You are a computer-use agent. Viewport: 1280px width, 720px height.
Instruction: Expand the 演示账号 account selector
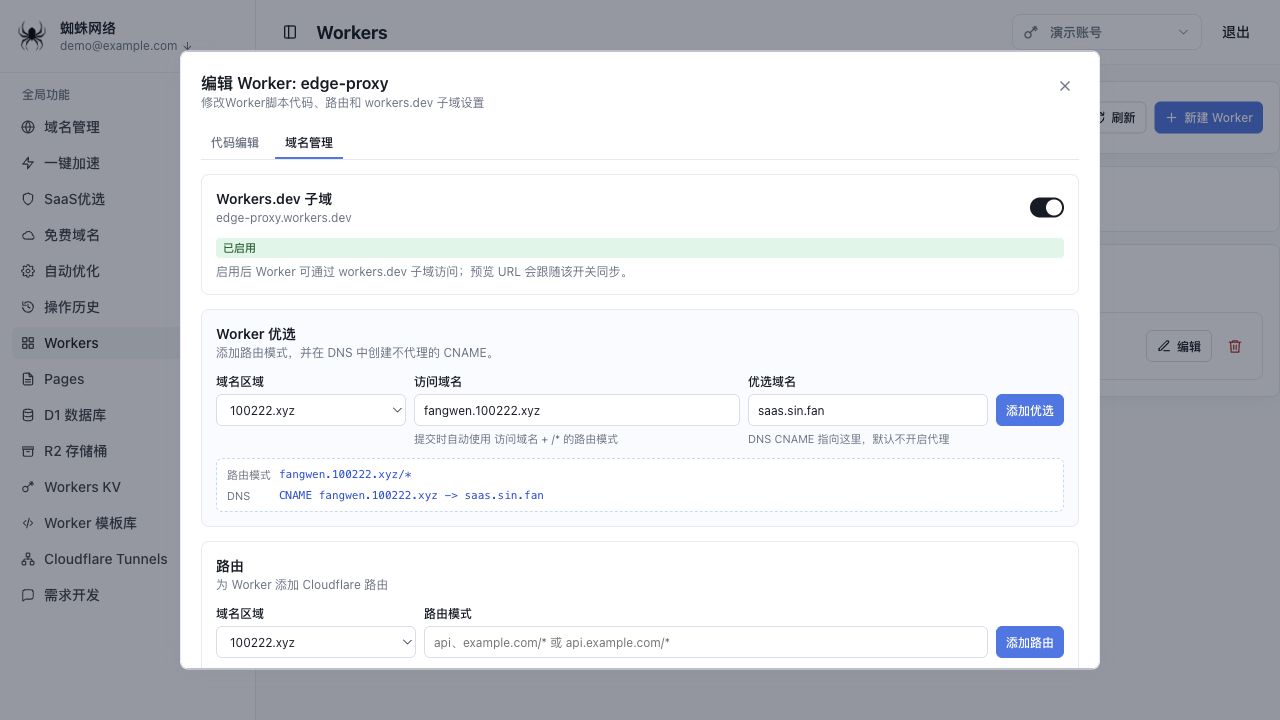[1107, 32]
